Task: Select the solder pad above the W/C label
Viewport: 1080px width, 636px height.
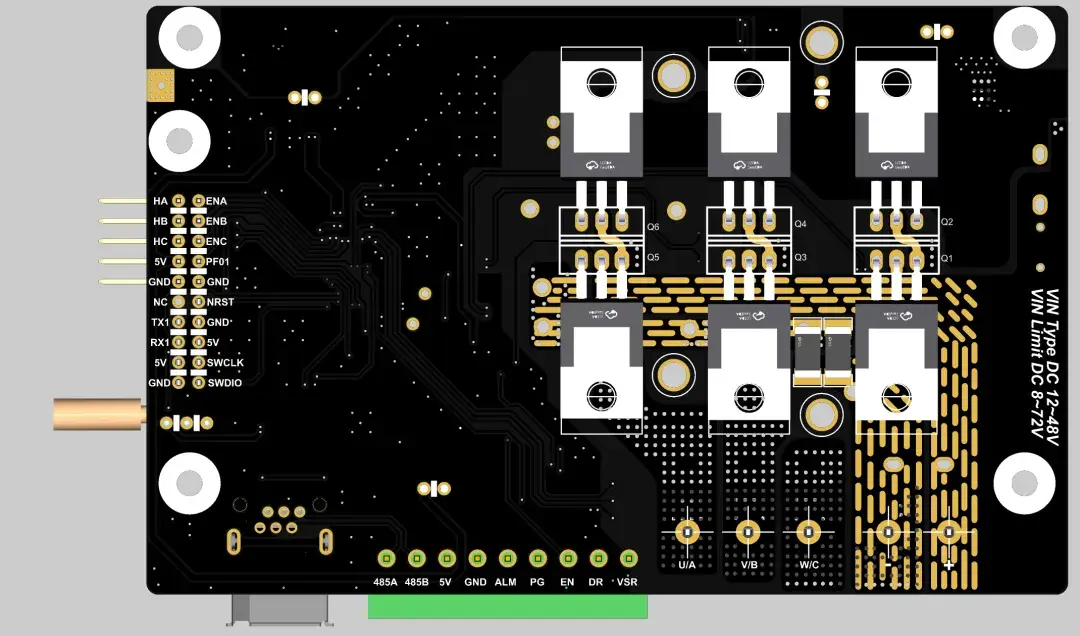Action: point(809,532)
